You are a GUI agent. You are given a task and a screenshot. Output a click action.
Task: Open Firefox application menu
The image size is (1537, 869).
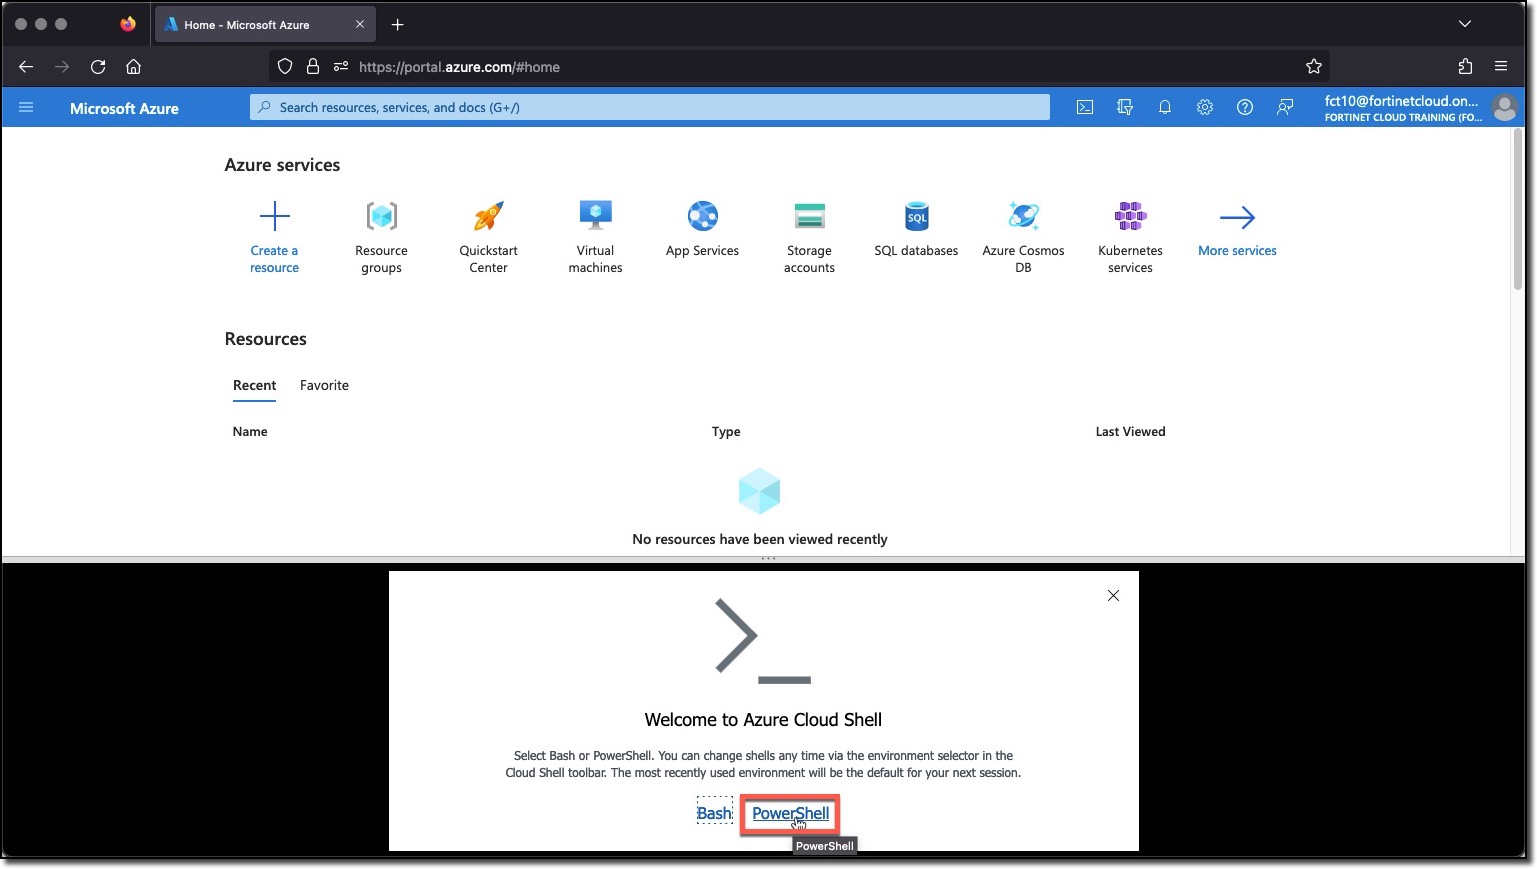pos(1500,67)
